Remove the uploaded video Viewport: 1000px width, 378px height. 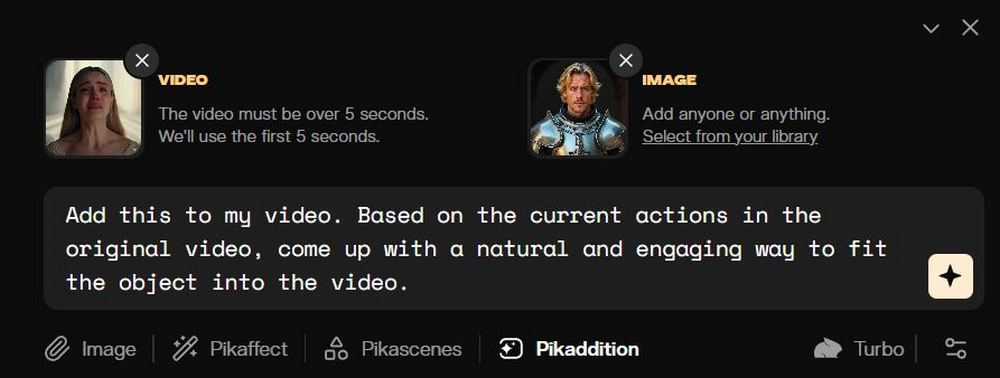point(142,61)
